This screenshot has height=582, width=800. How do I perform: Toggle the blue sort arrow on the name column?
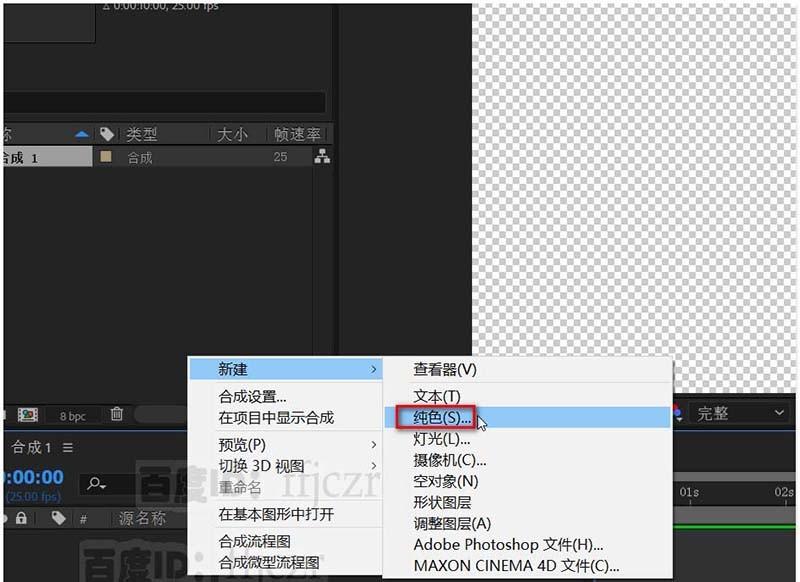[80, 132]
